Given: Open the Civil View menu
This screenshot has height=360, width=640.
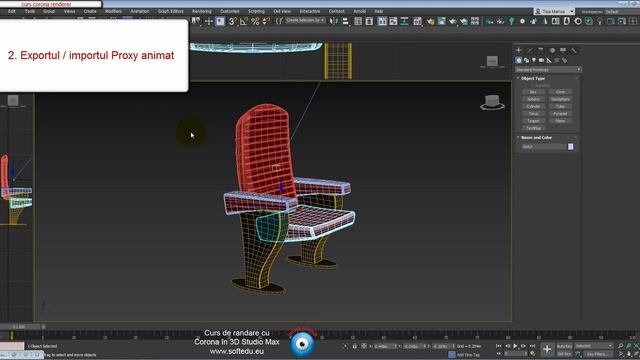Looking at the screenshot, I should pos(282,11).
